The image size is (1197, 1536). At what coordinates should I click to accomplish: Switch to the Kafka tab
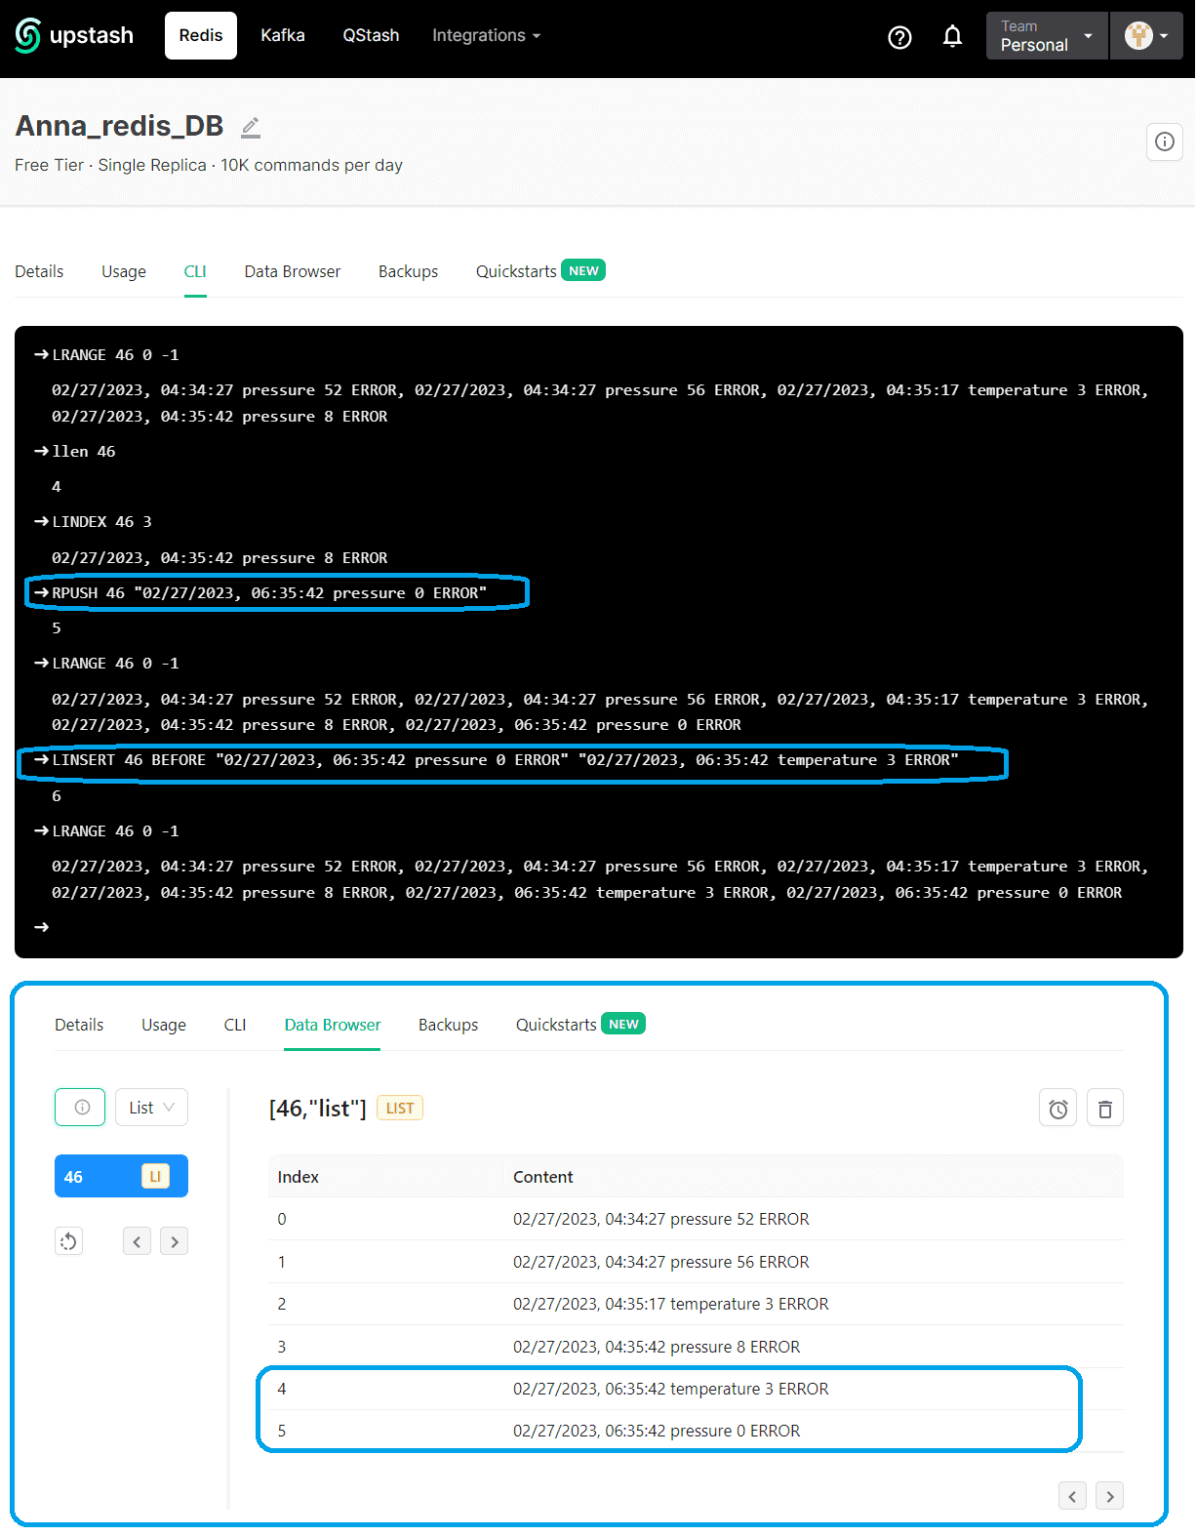pyautogui.click(x=283, y=35)
